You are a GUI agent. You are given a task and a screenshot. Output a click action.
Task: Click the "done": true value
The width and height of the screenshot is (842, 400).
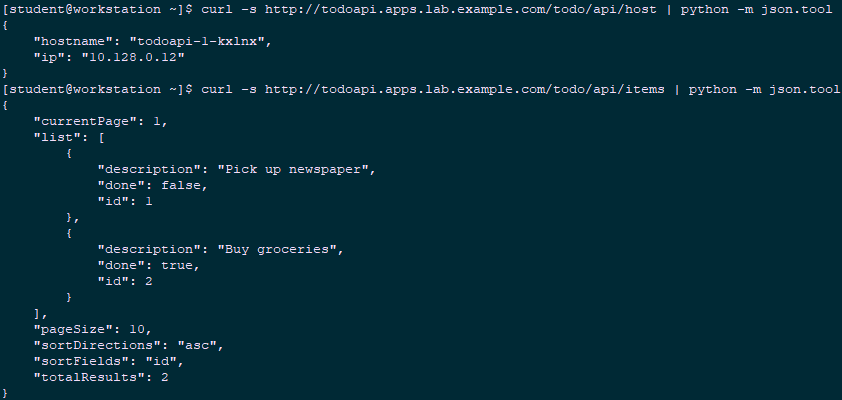[x=177, y=266]
